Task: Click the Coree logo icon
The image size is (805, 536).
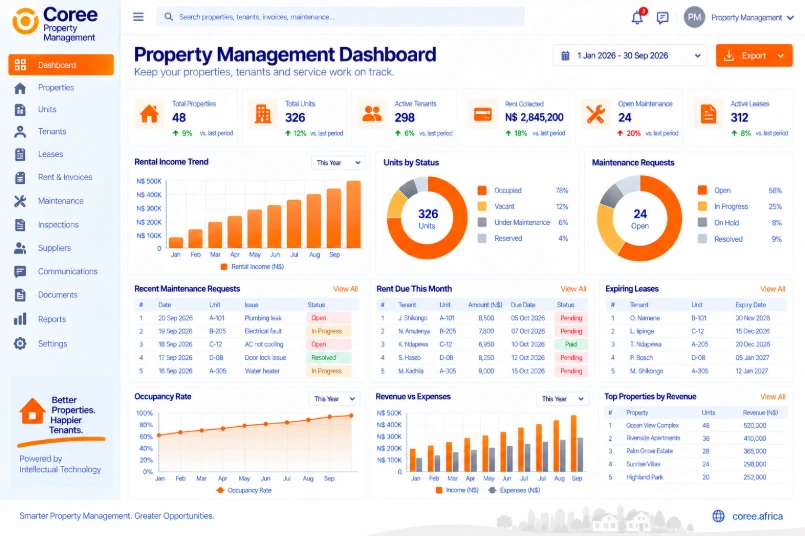Action: 25,21
